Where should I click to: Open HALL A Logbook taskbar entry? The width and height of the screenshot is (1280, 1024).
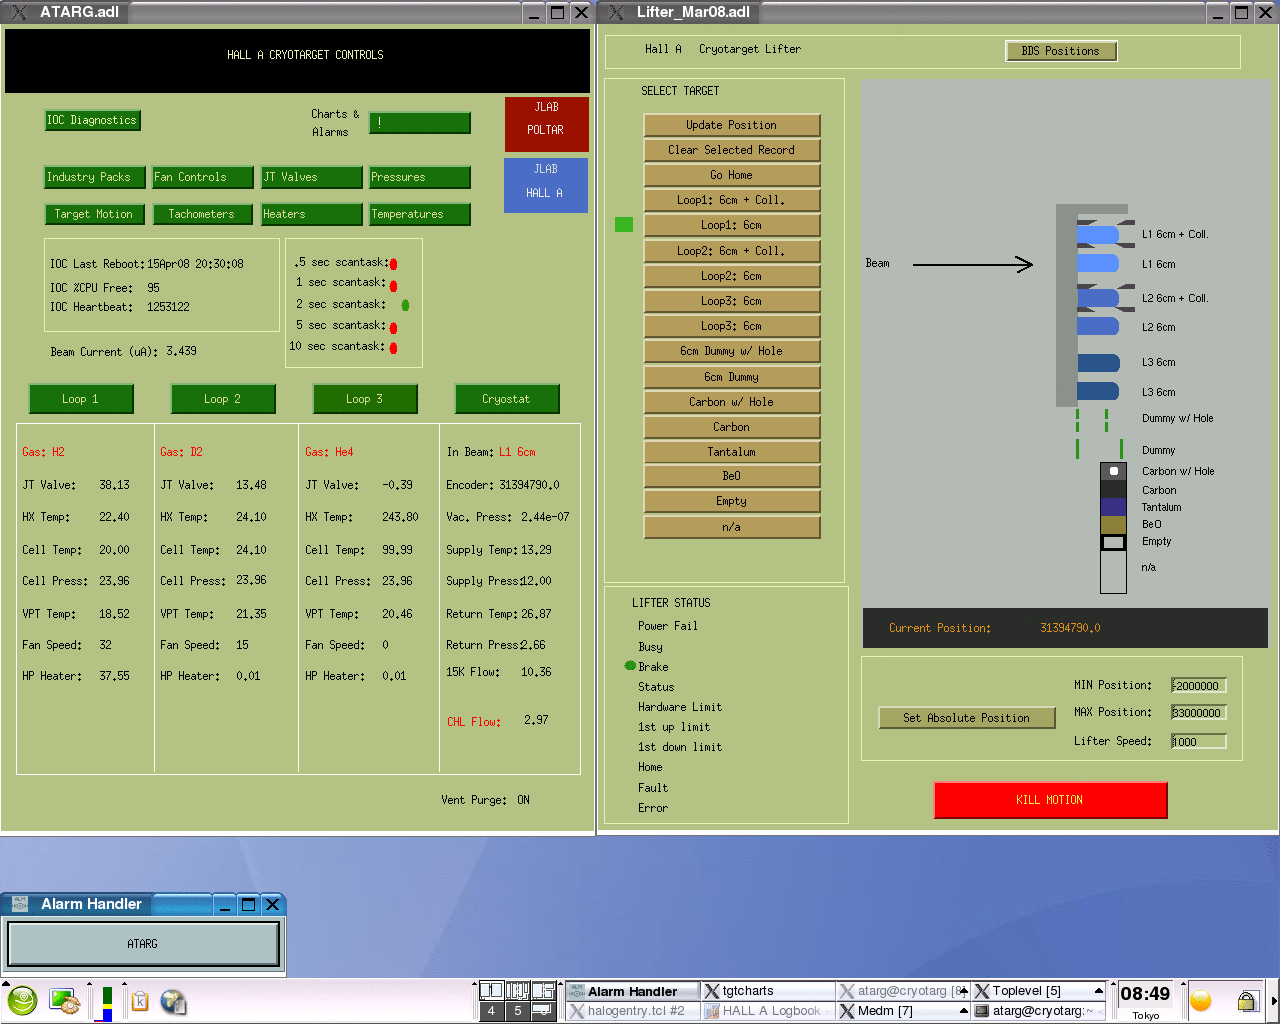(x=767, y=1011)
